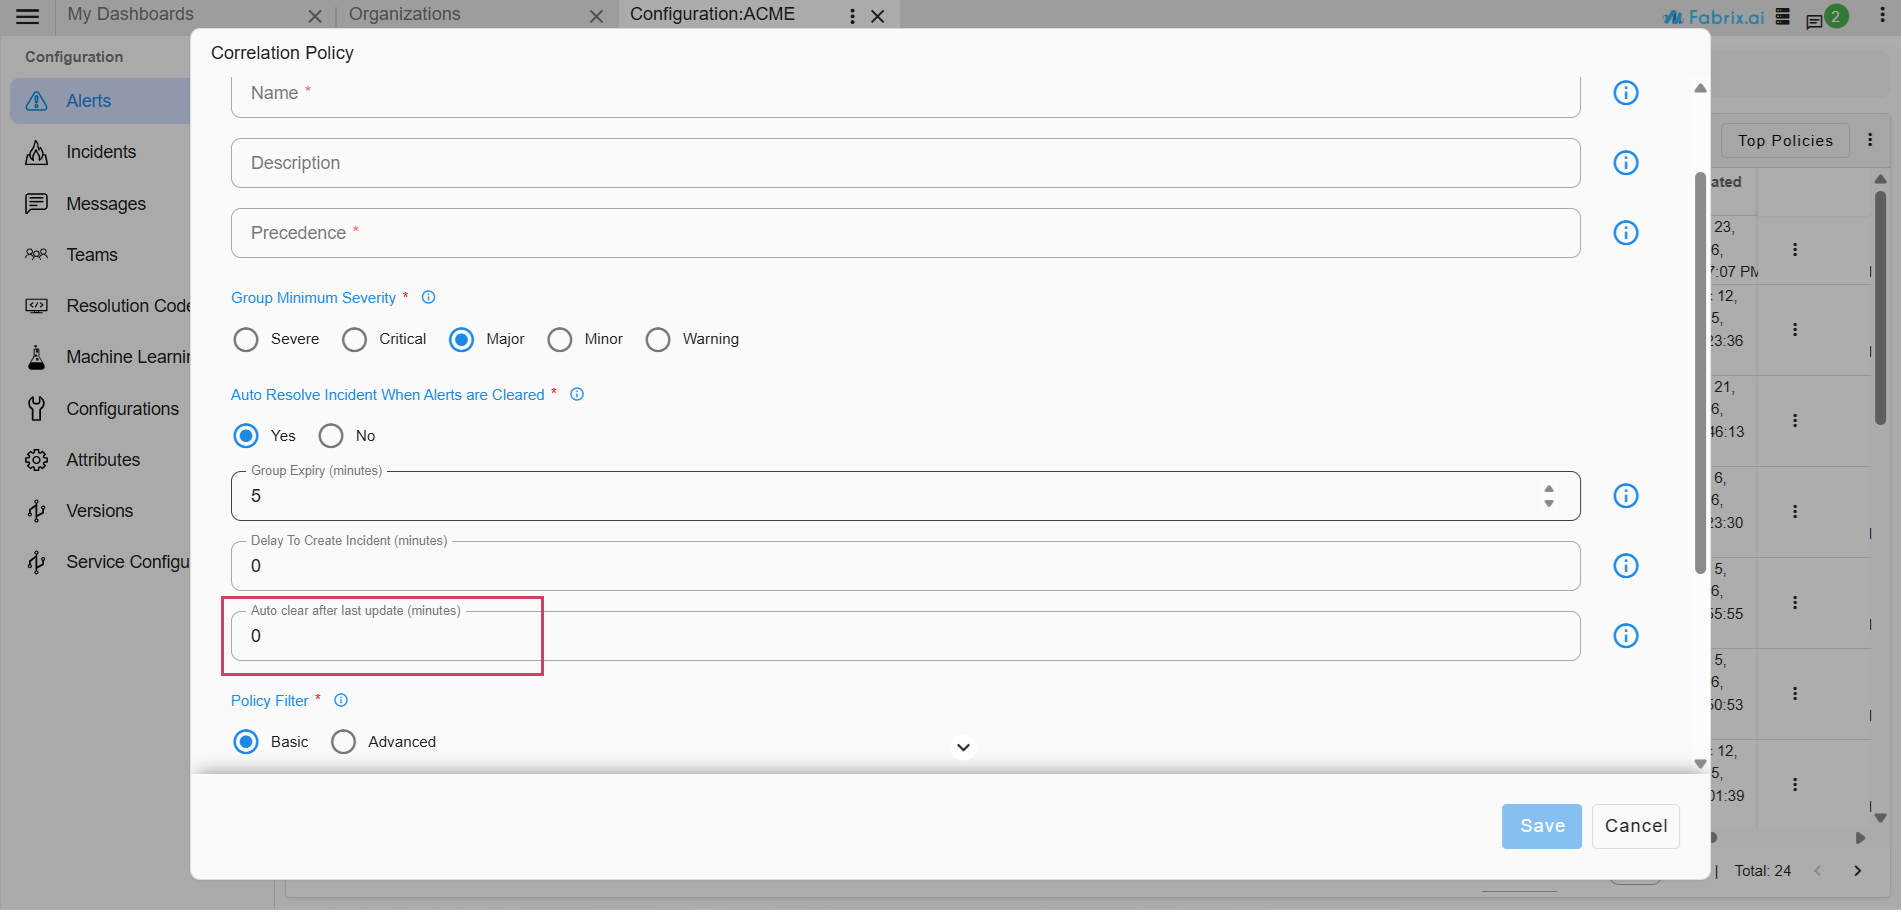Click the Group Expiry stepper arrows
1902x914 pixels.
1548,496
